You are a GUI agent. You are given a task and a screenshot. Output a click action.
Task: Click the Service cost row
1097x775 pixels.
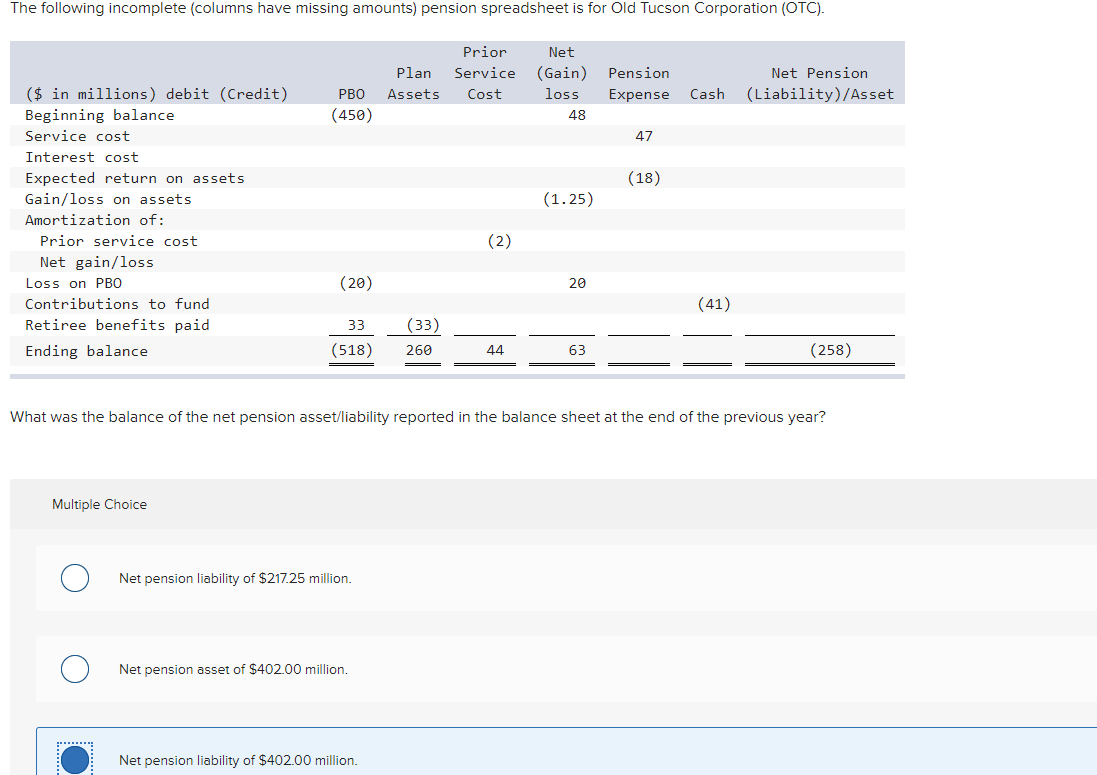(77, 135)
